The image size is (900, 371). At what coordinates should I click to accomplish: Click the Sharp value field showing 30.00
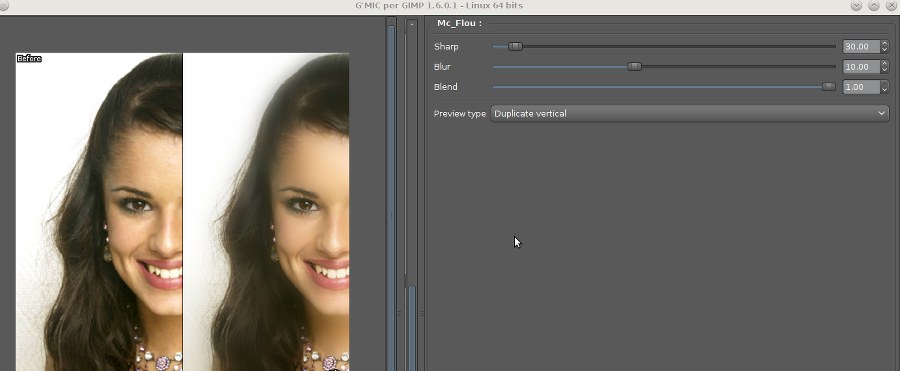tap(861, 47)
